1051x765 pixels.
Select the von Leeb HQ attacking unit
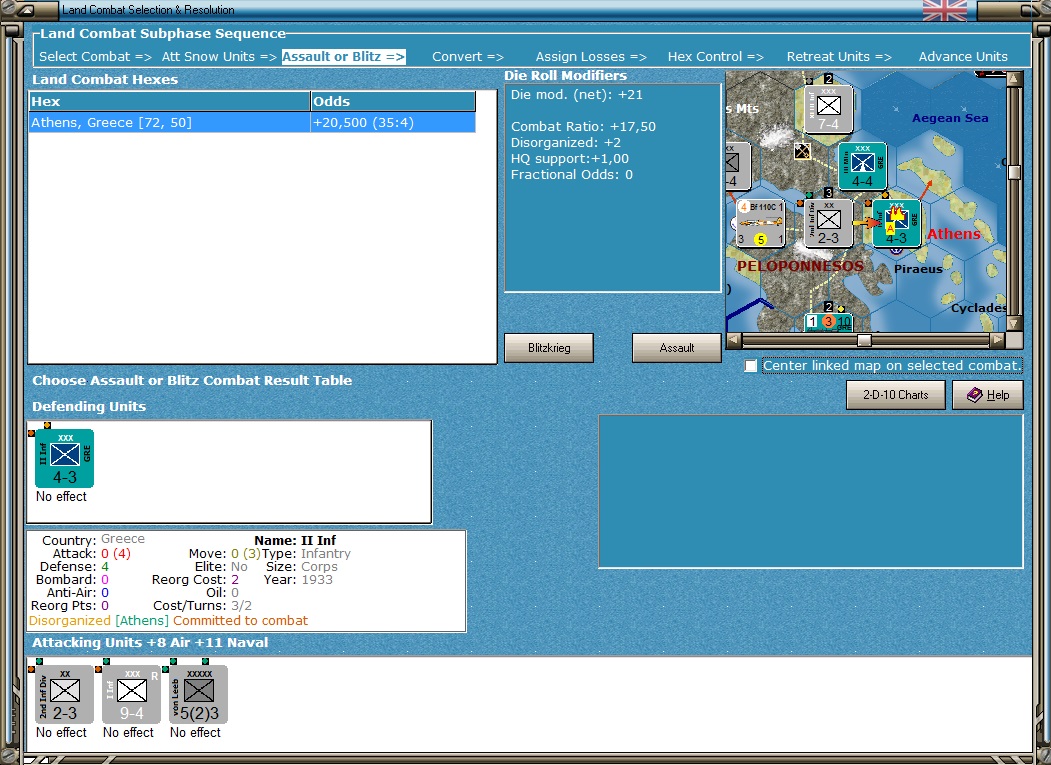point(198,695)
